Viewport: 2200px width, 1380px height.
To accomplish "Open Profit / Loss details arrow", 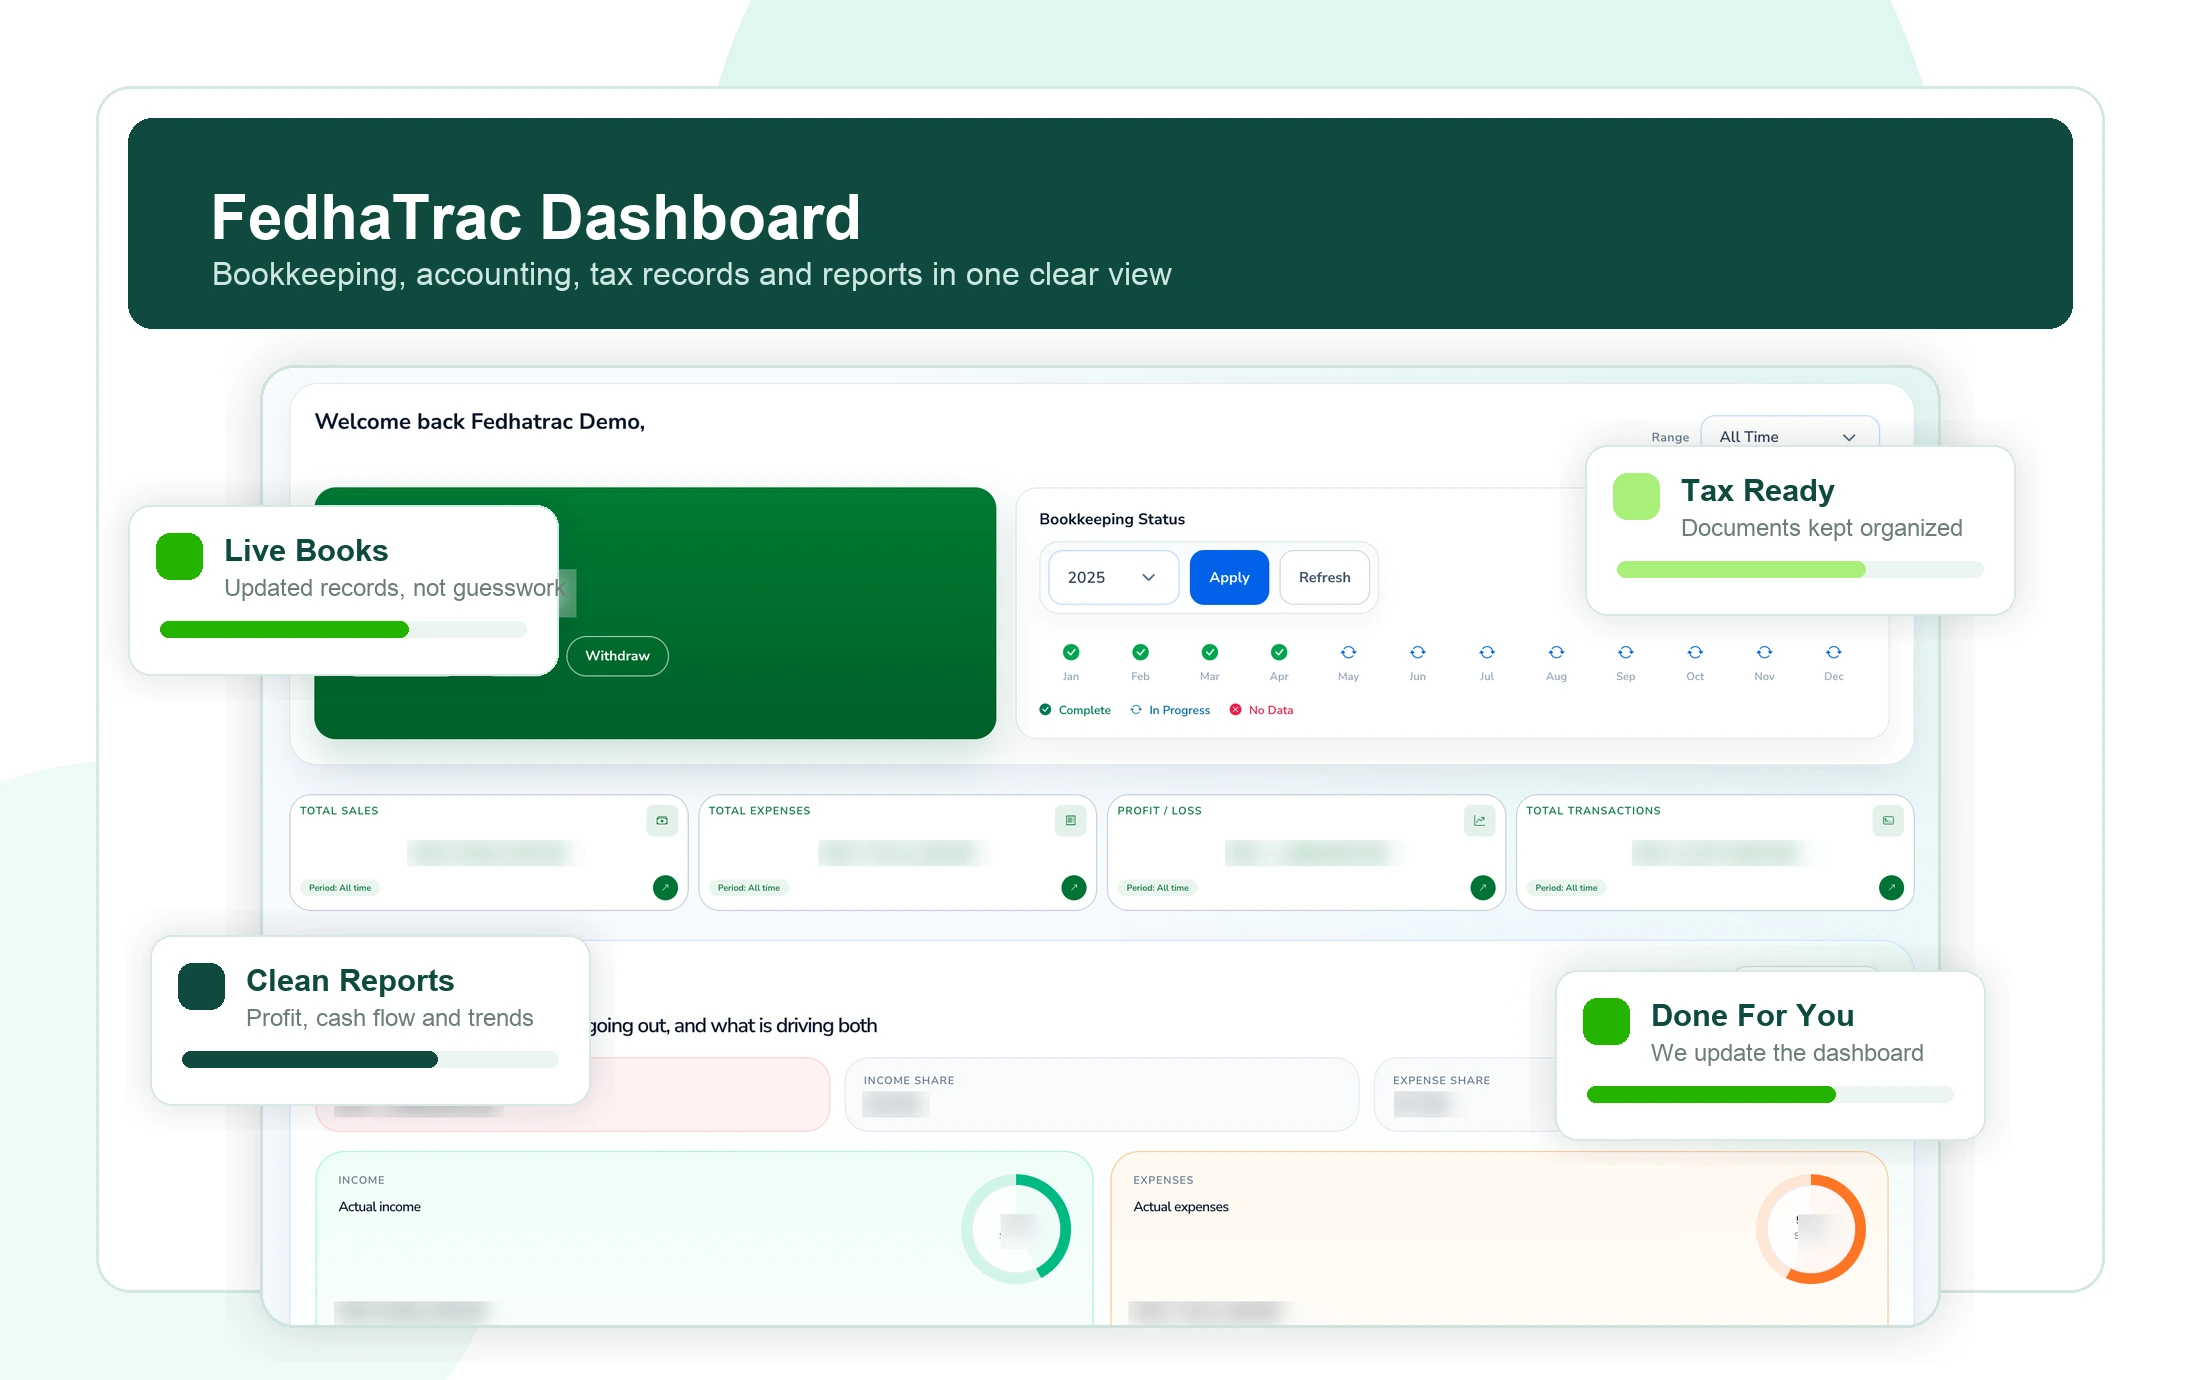I will pyautogui.click(x=1483, y=887).
